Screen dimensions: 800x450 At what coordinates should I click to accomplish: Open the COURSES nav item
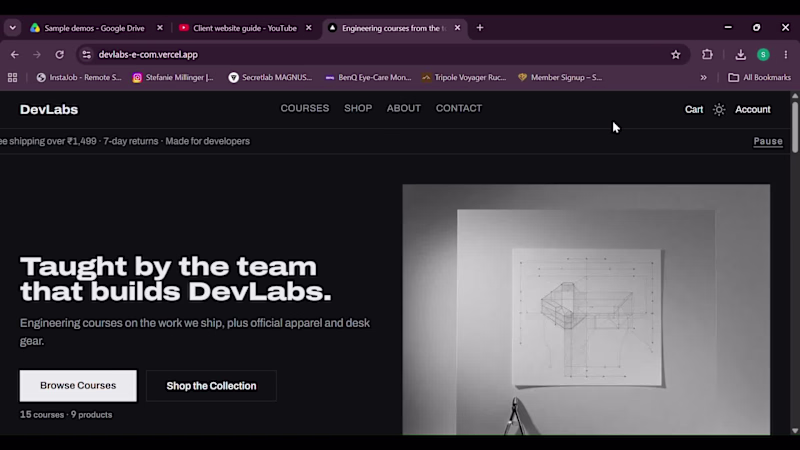click(x=305, y=108)
